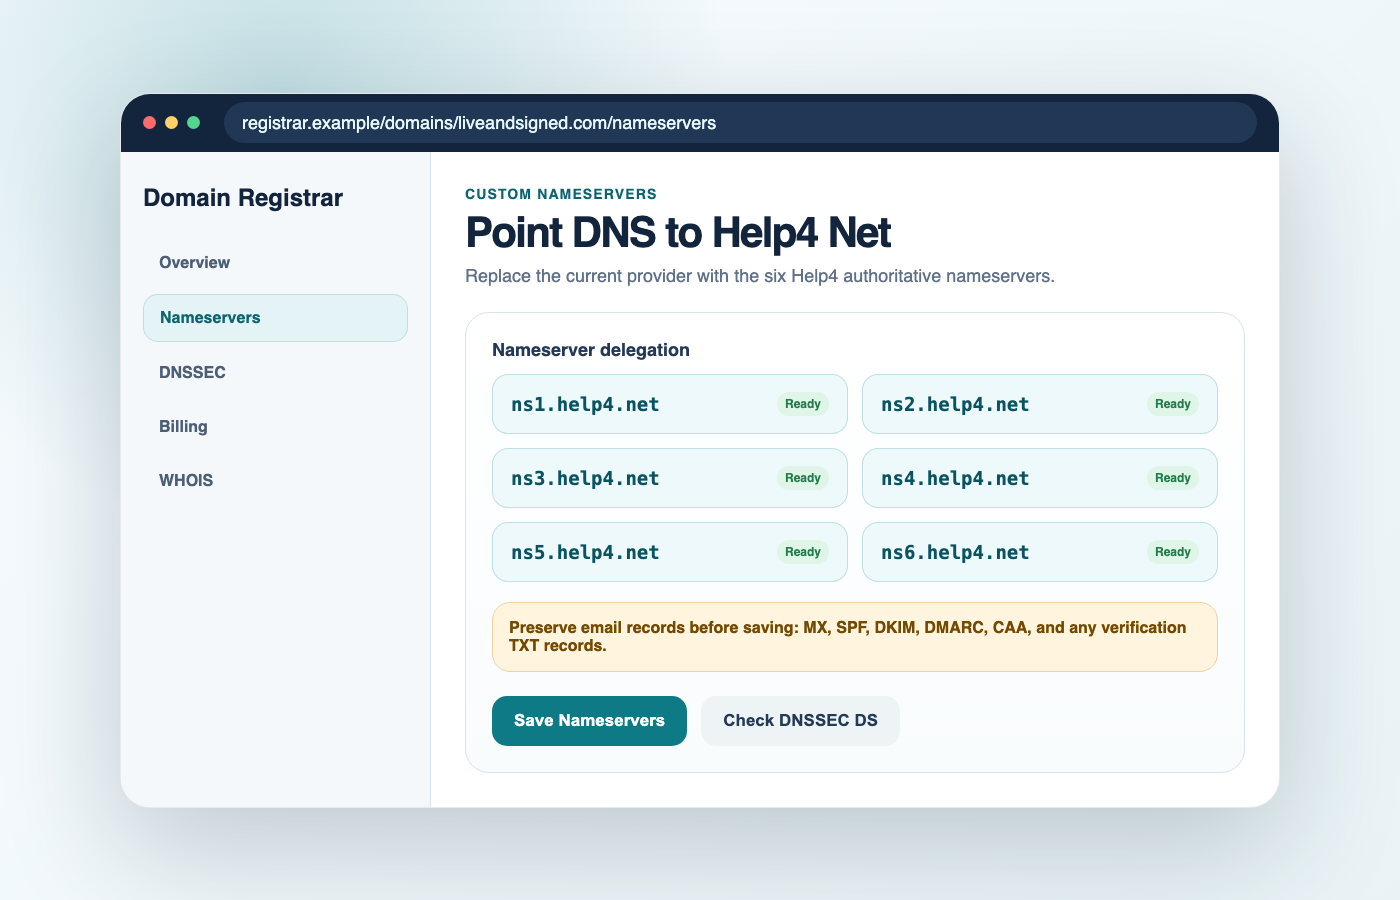The image size is (1400, 900).
Task: Select Nameservers in the sidebar
Action: pos(275,318)
